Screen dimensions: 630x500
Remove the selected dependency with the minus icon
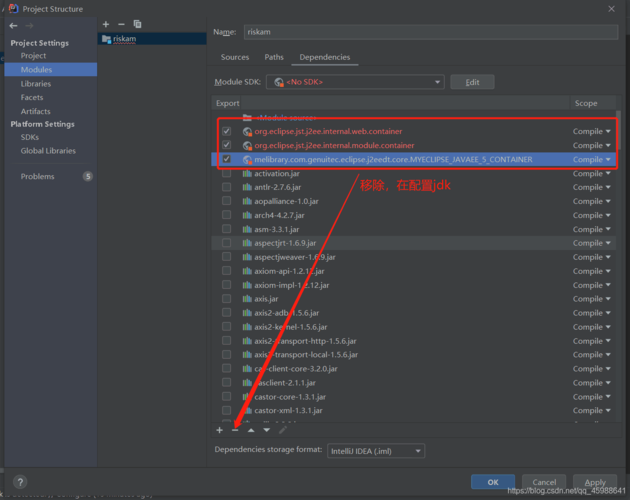[x=235, y=430]
